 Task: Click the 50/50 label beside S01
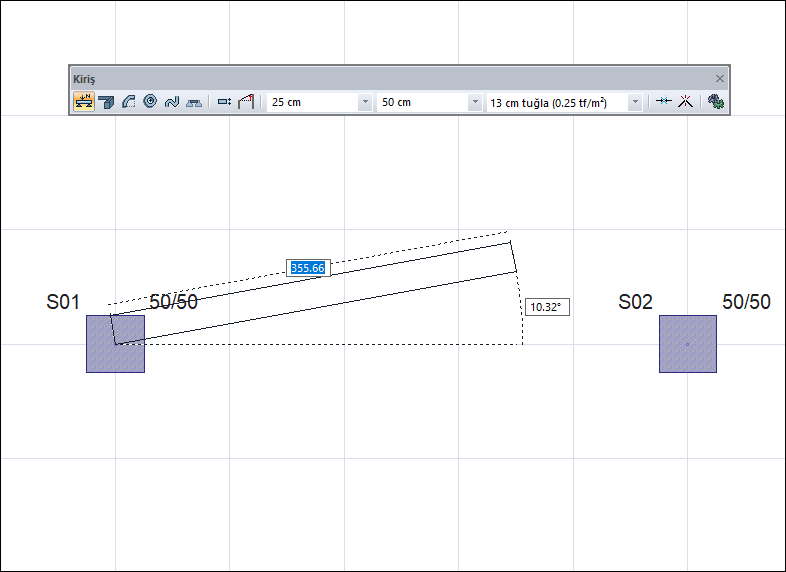173,301
